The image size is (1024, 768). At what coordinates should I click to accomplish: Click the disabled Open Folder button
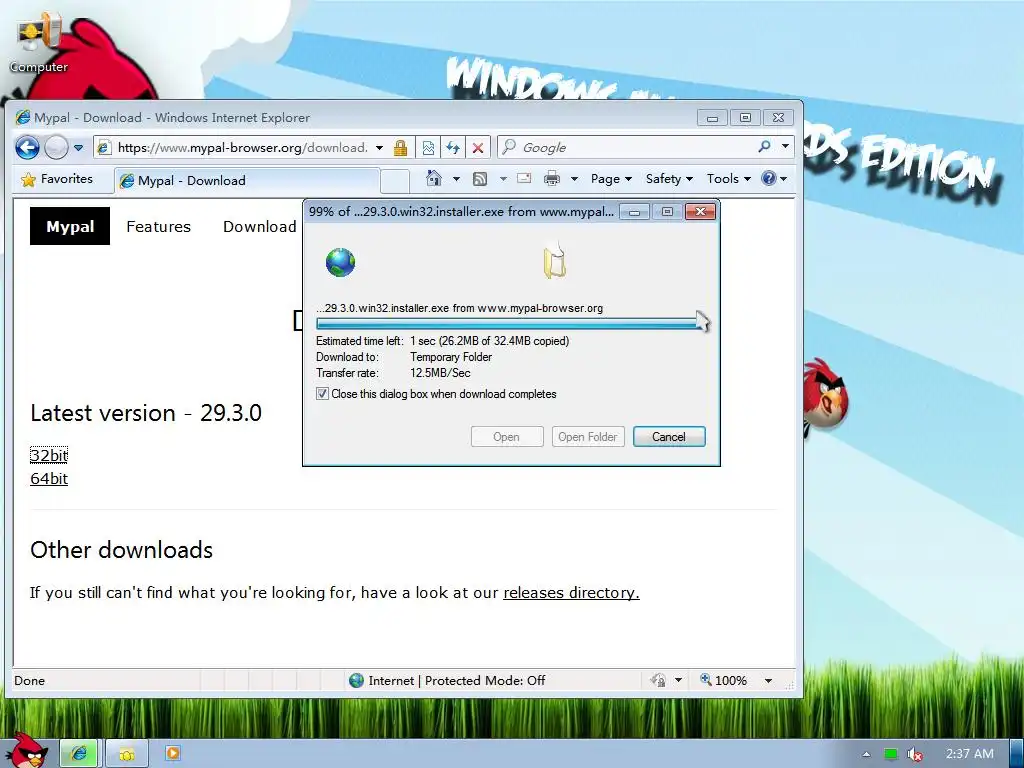(588, 437)
